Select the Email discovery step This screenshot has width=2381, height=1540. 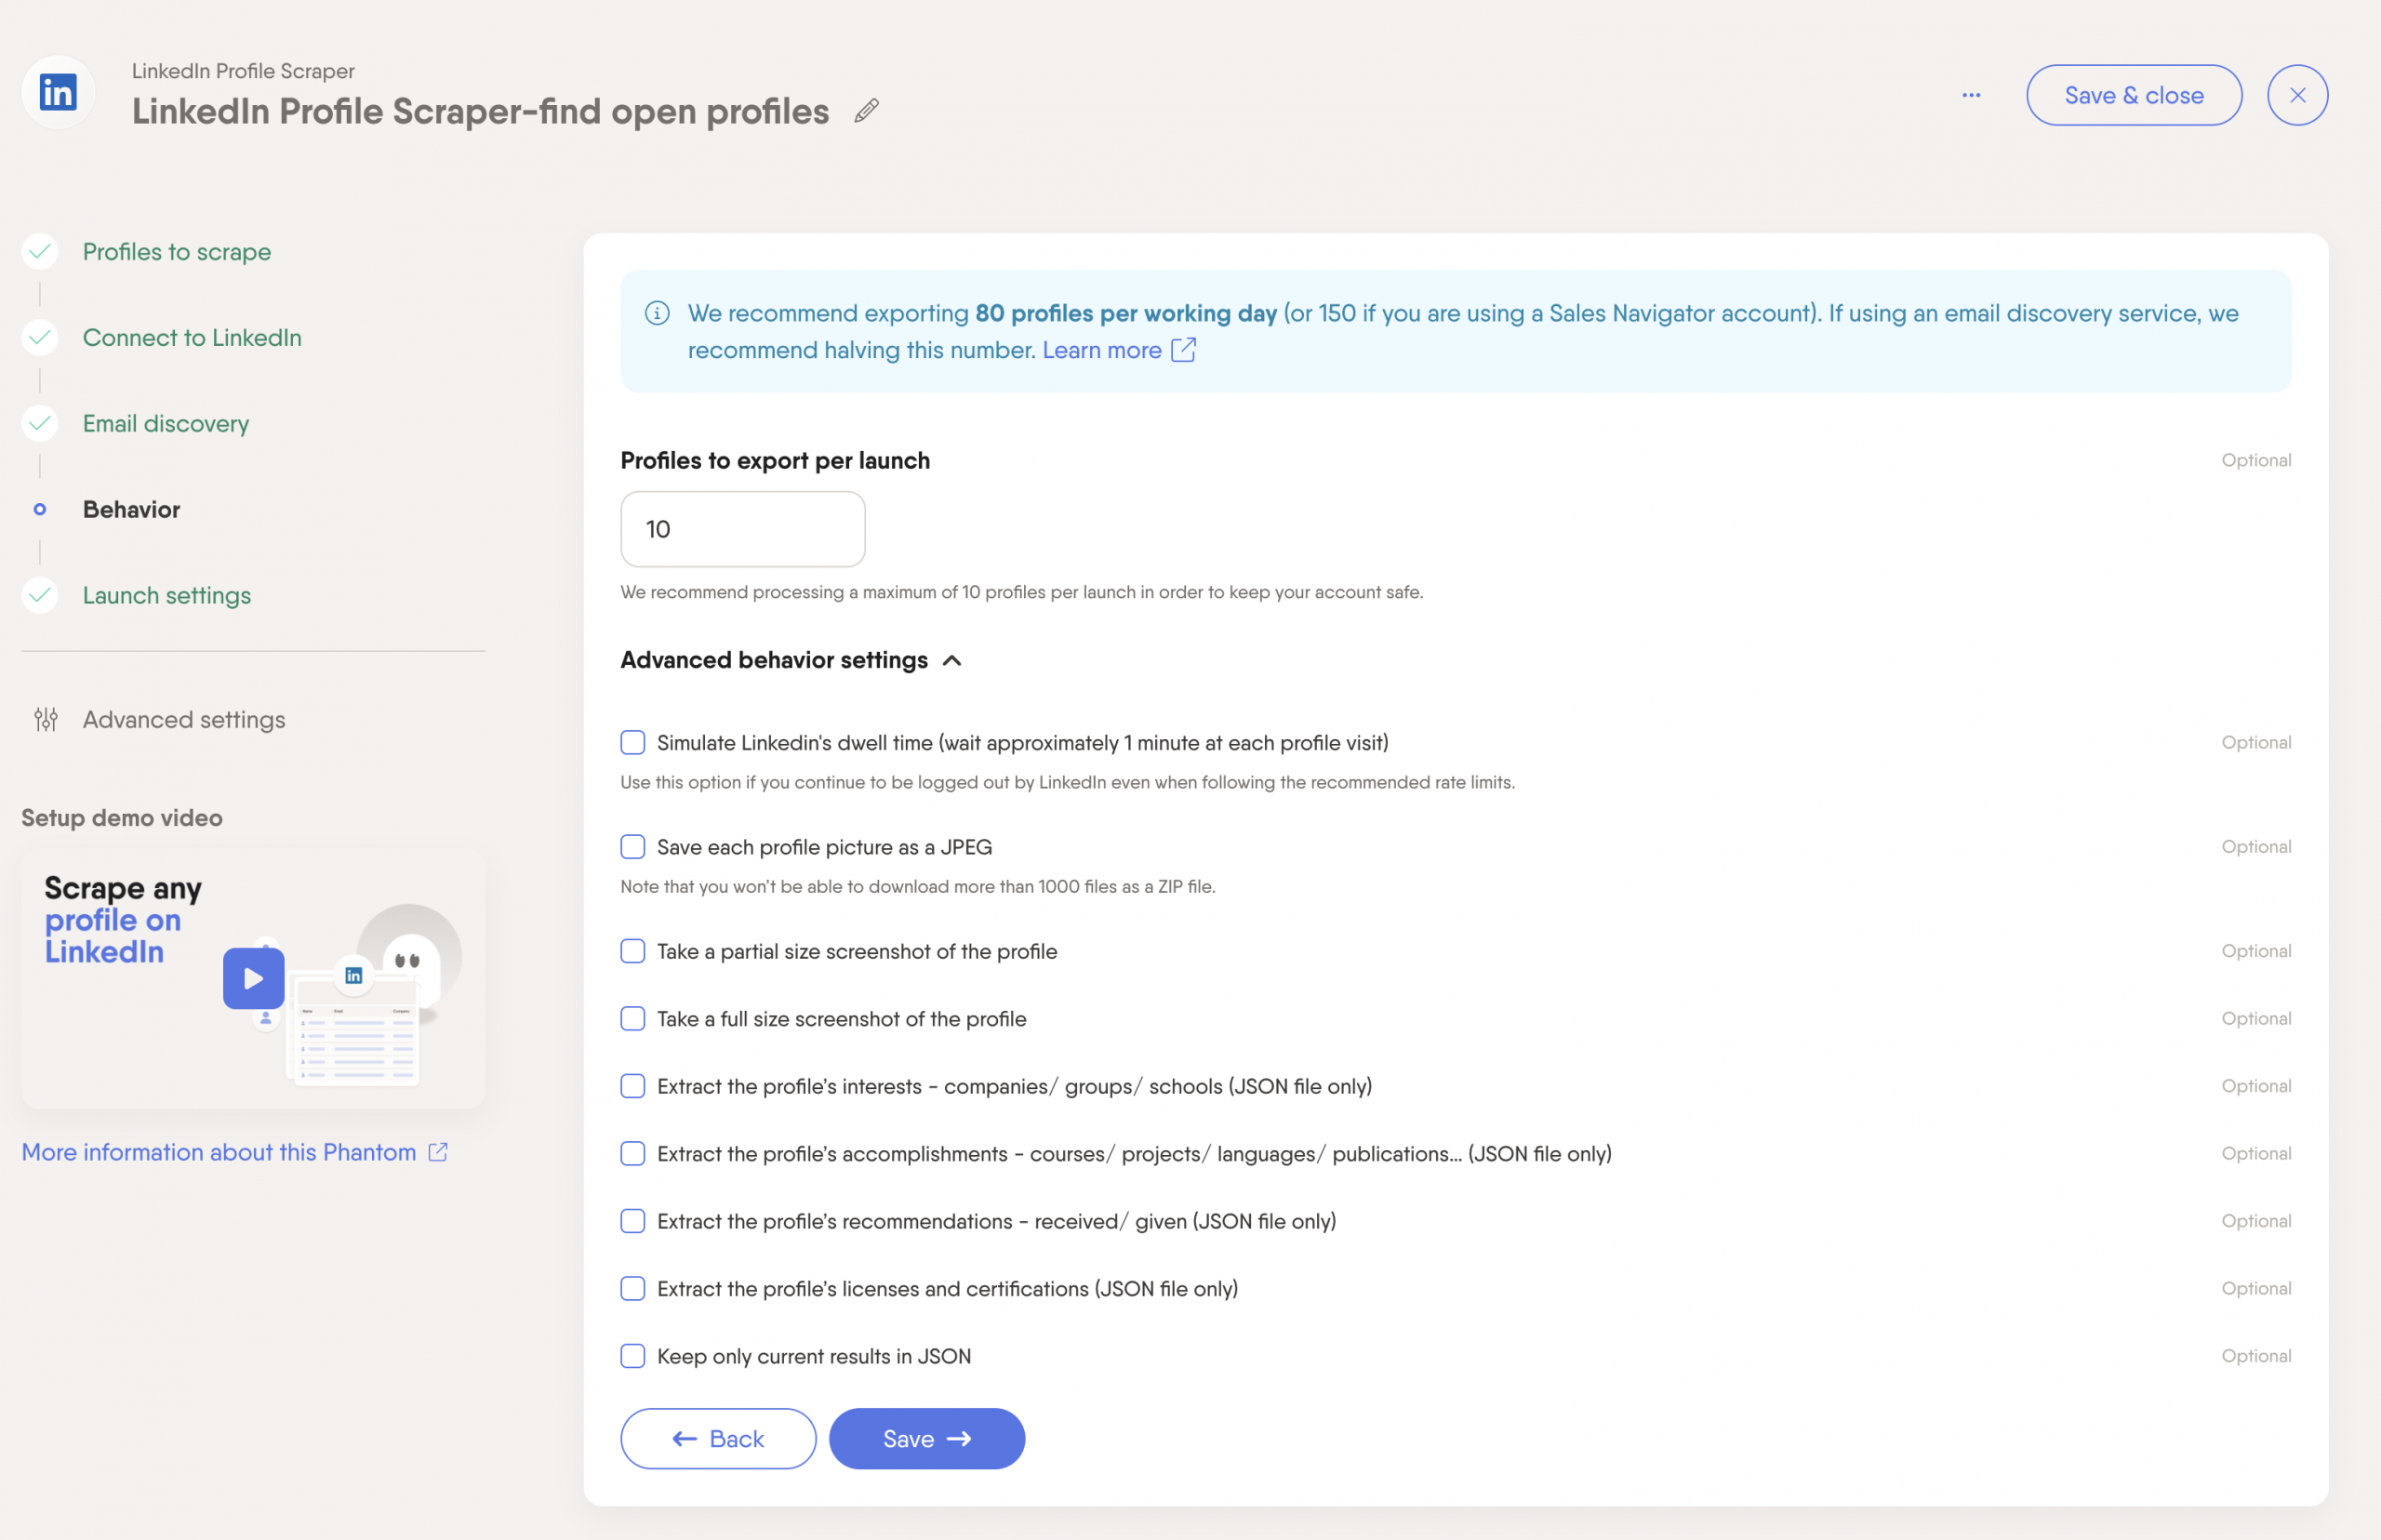(166, 423)
